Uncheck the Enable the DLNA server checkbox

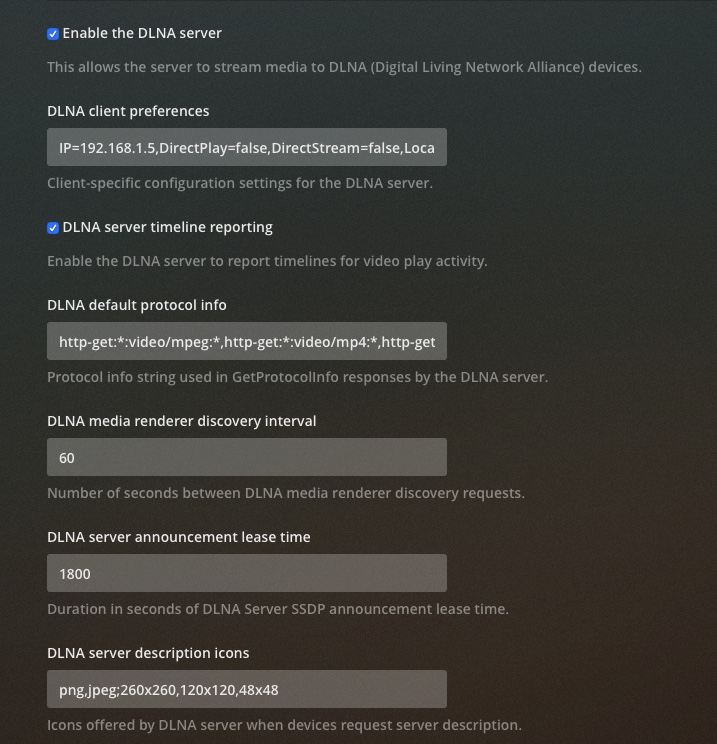[53, 34]
